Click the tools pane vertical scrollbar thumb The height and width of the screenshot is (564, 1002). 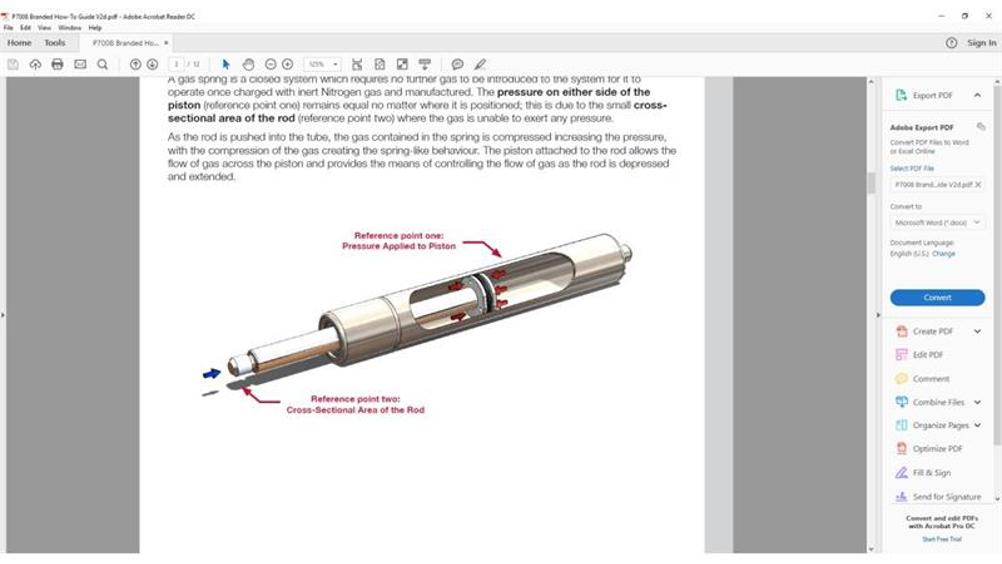coord(998,265)
